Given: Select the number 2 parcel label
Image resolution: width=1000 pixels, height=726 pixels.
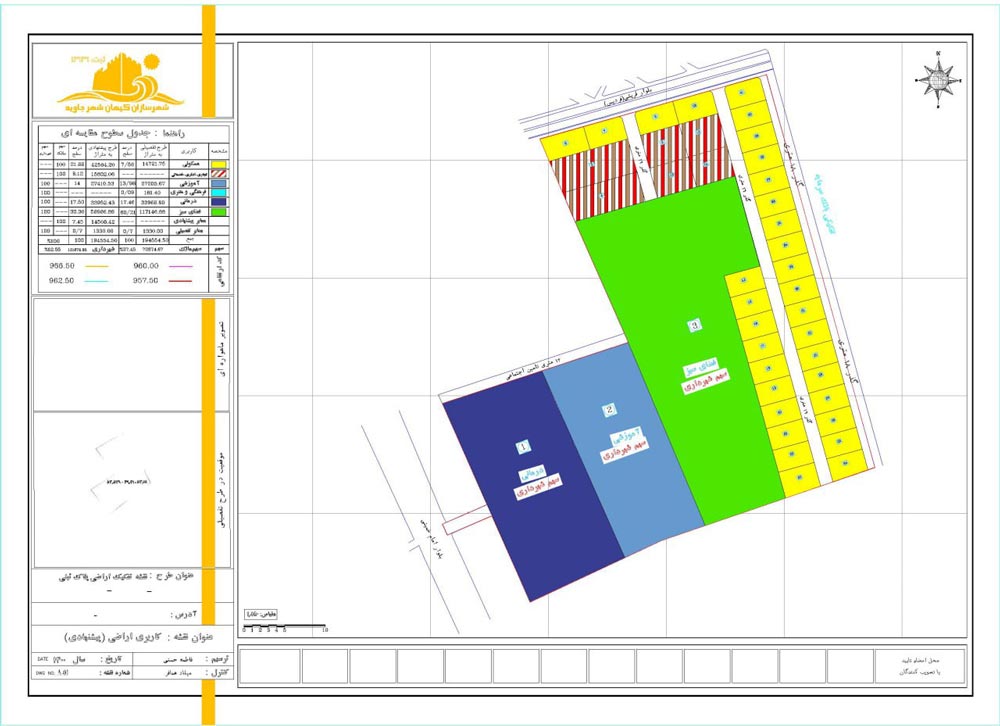Looking at the screenshot, I should click(x=608, y=410).
